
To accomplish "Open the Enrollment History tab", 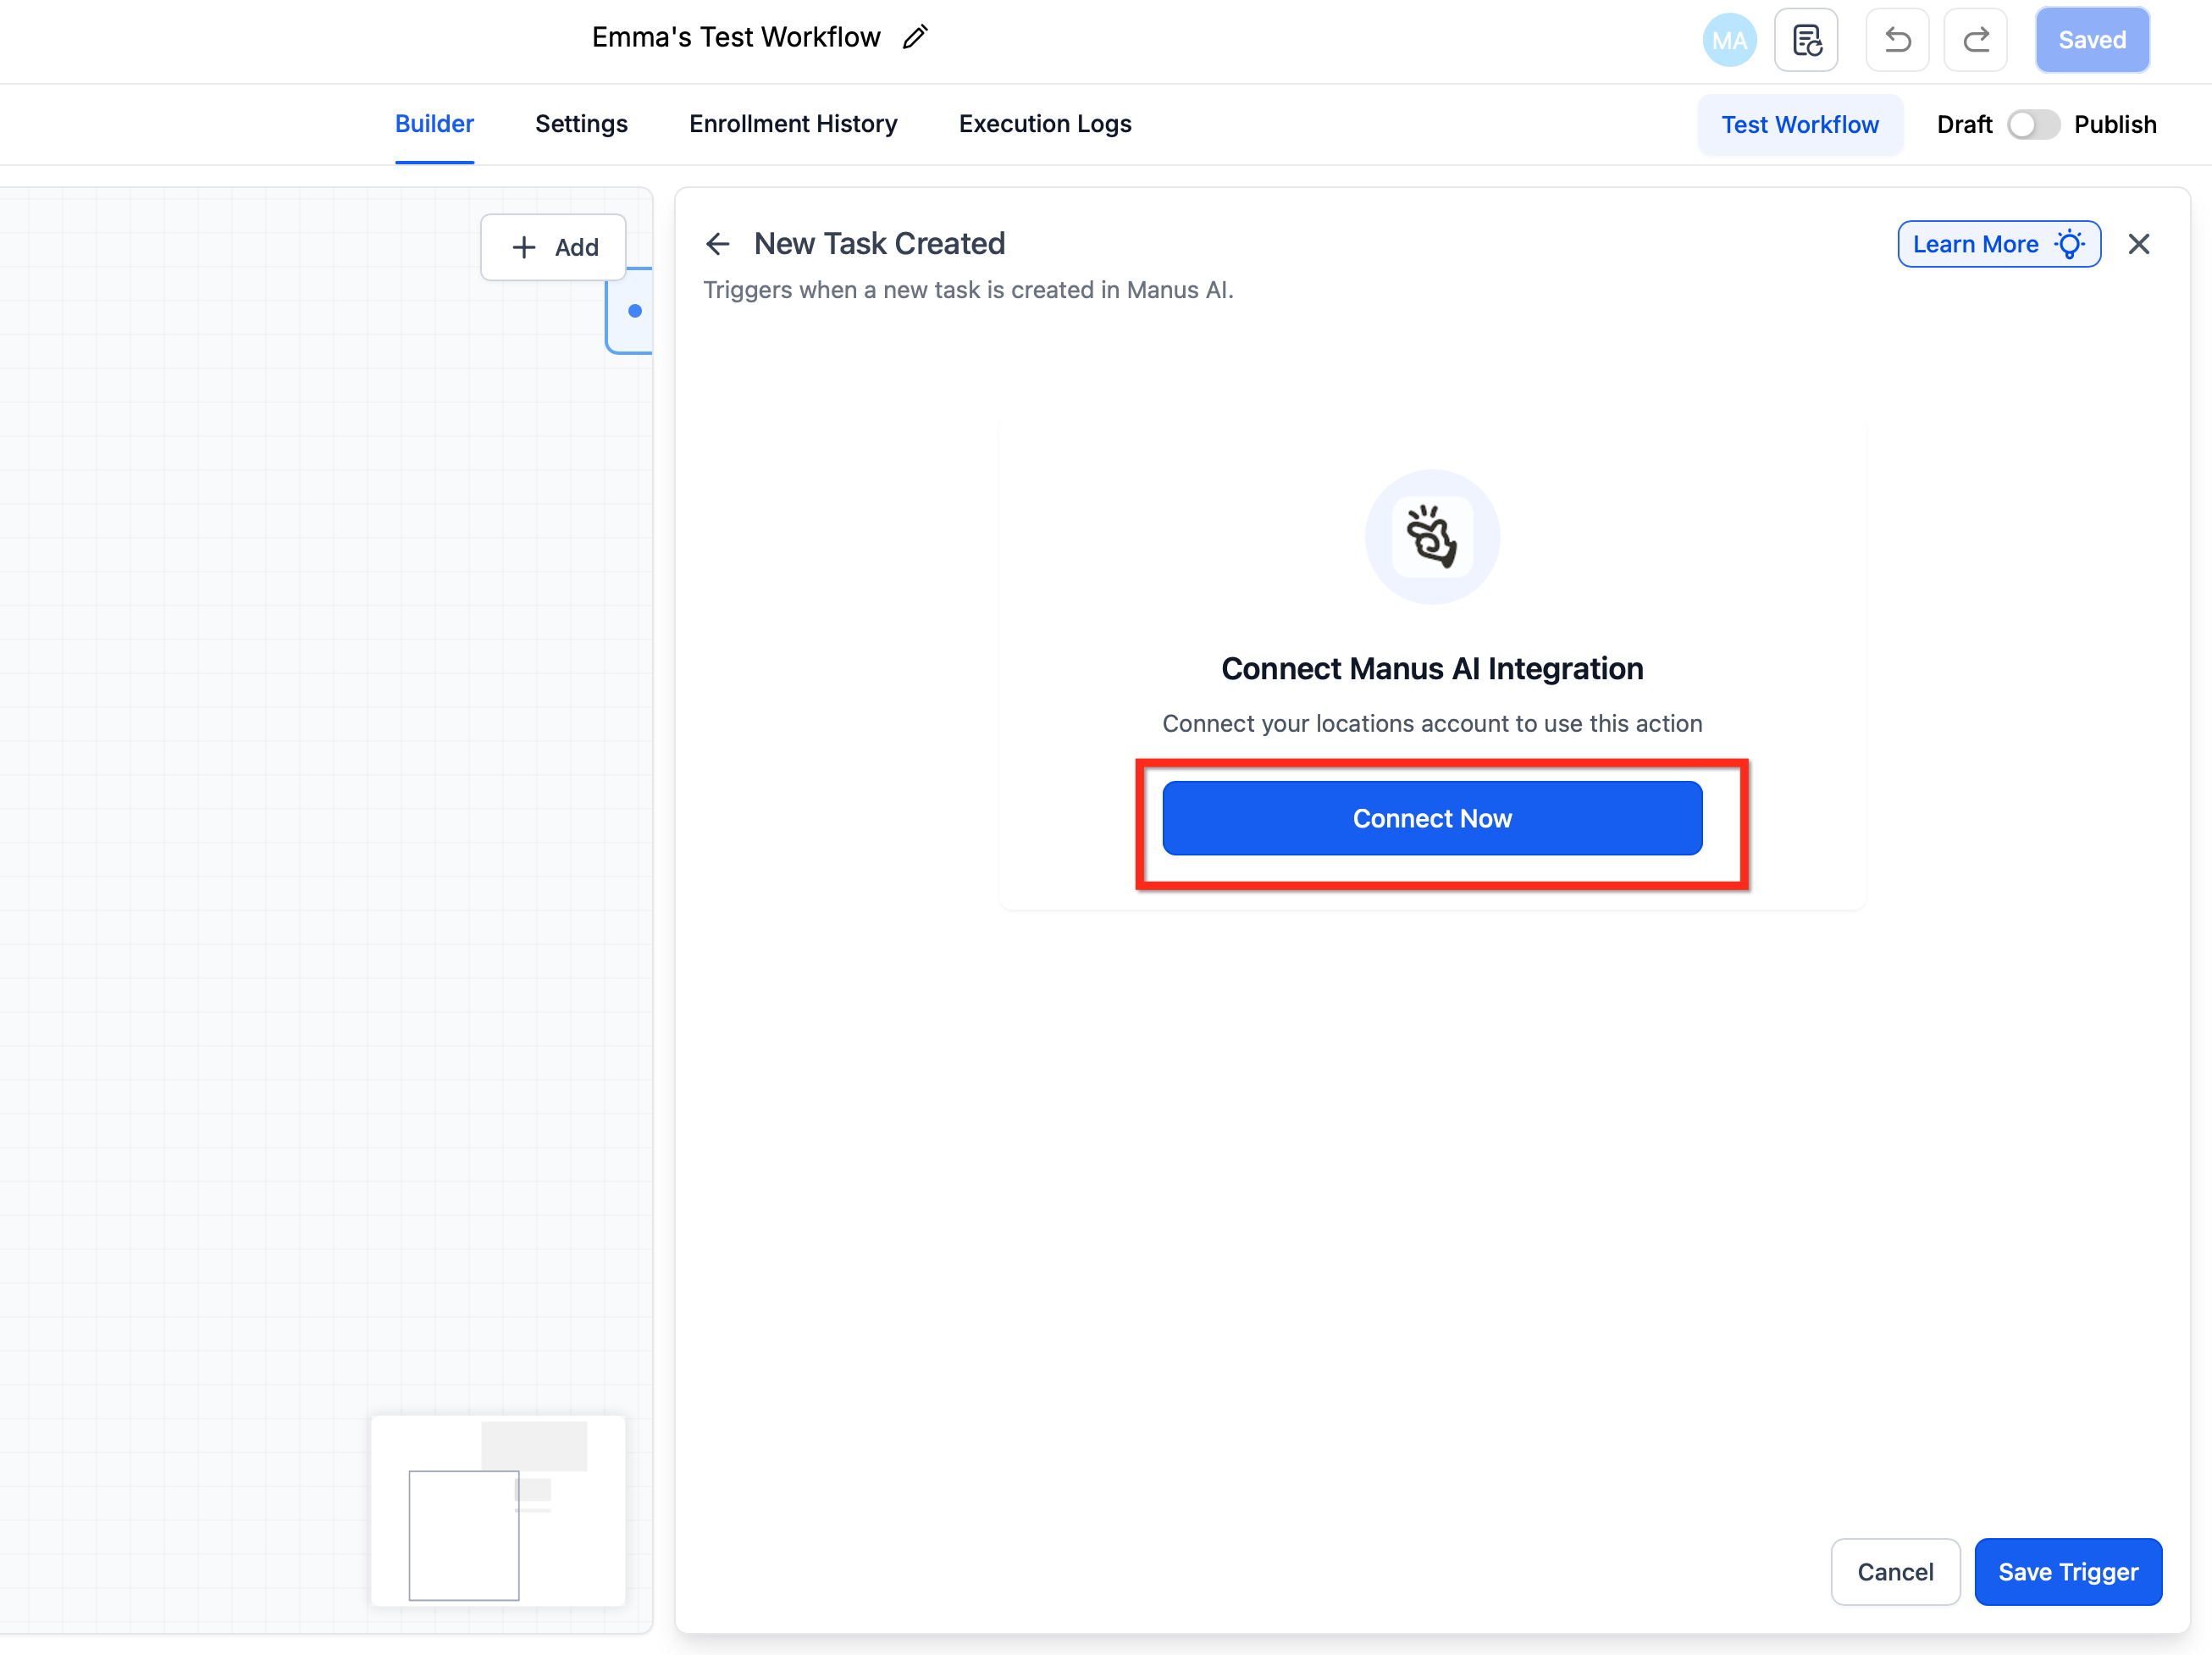I will pyautogui.click(x=793, y=124).
